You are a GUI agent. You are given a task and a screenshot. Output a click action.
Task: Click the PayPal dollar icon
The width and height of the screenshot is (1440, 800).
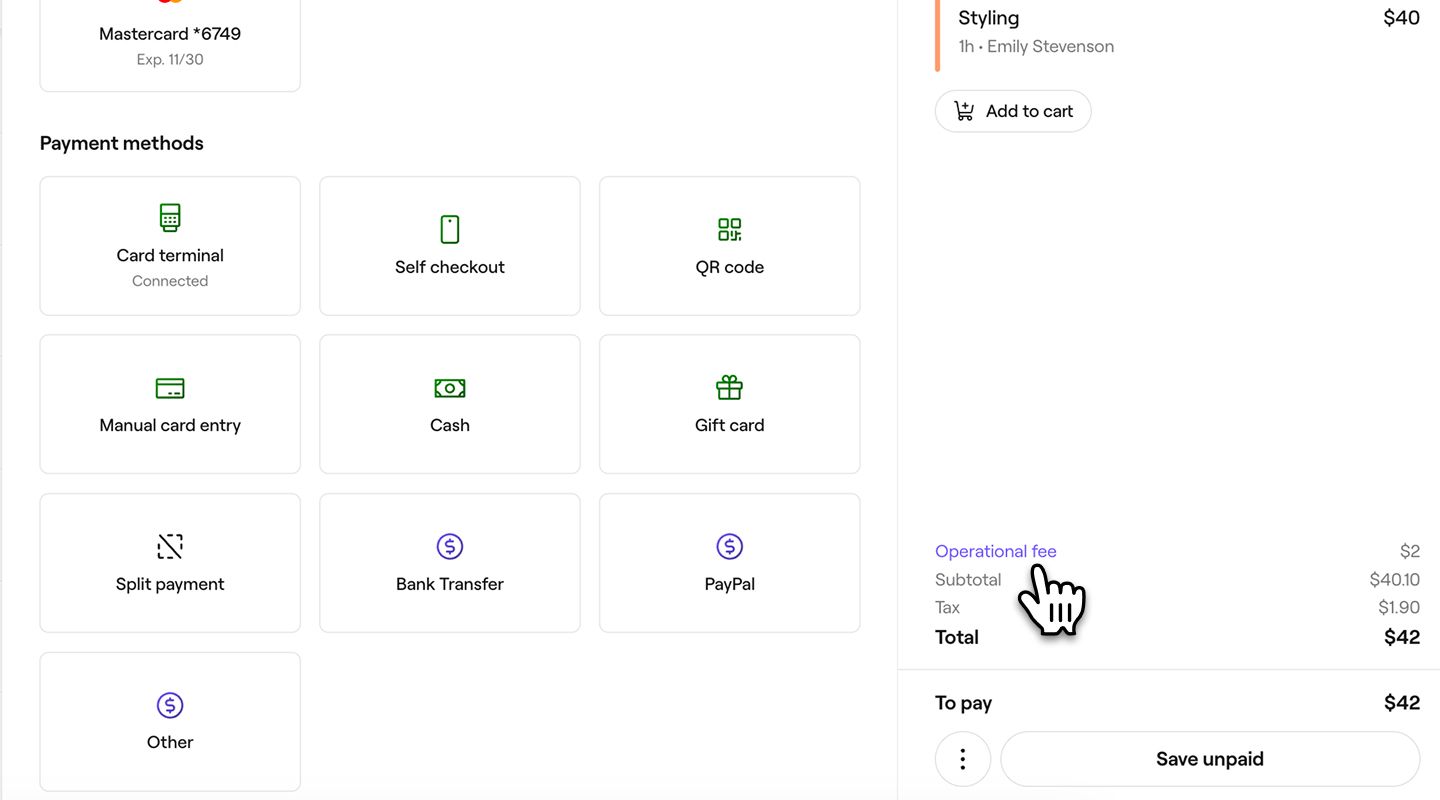pyautogui.click(x=730, y=546)
